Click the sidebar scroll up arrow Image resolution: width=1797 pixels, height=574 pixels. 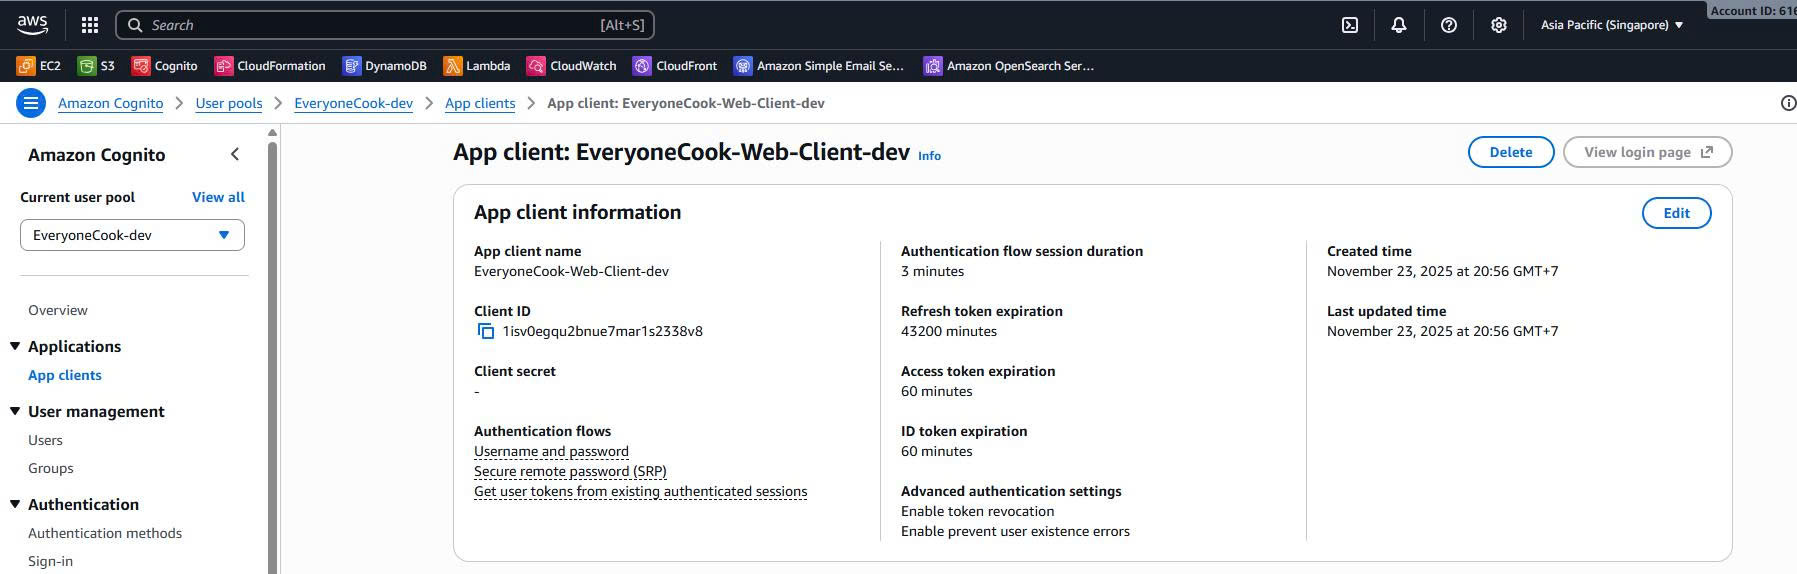(x=272, y=132)
